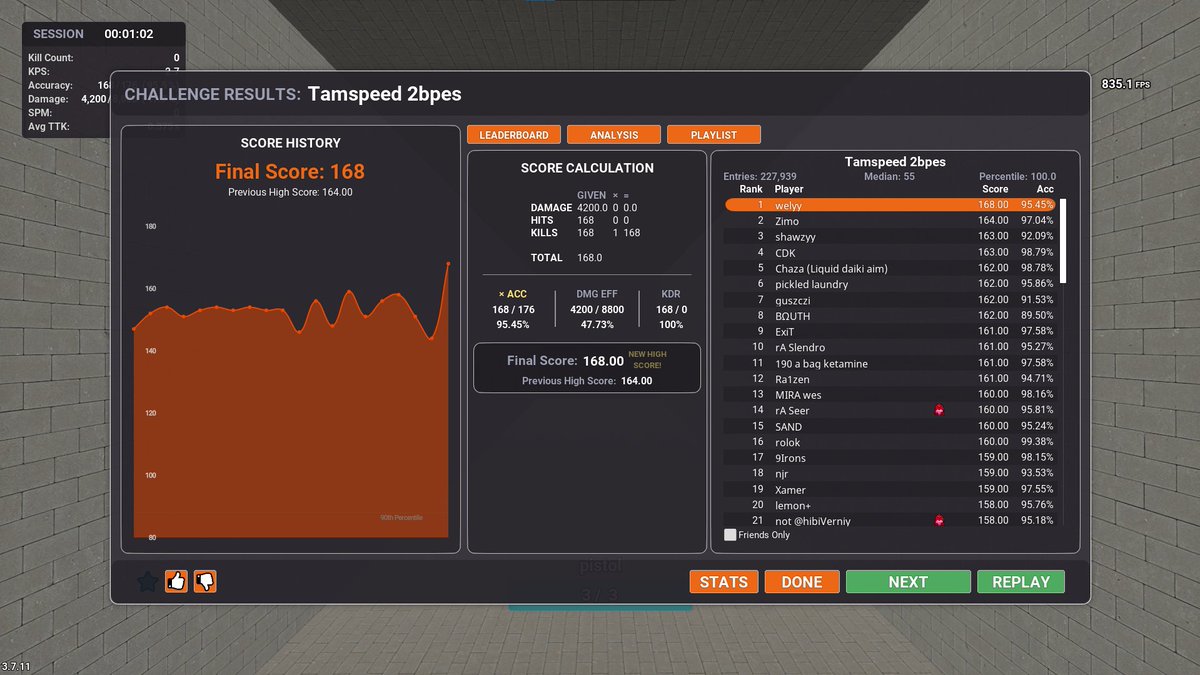Click the red badge icon beside rA Seer
This screenshot has height=675, width=1200.
click(x=939, y=410)
